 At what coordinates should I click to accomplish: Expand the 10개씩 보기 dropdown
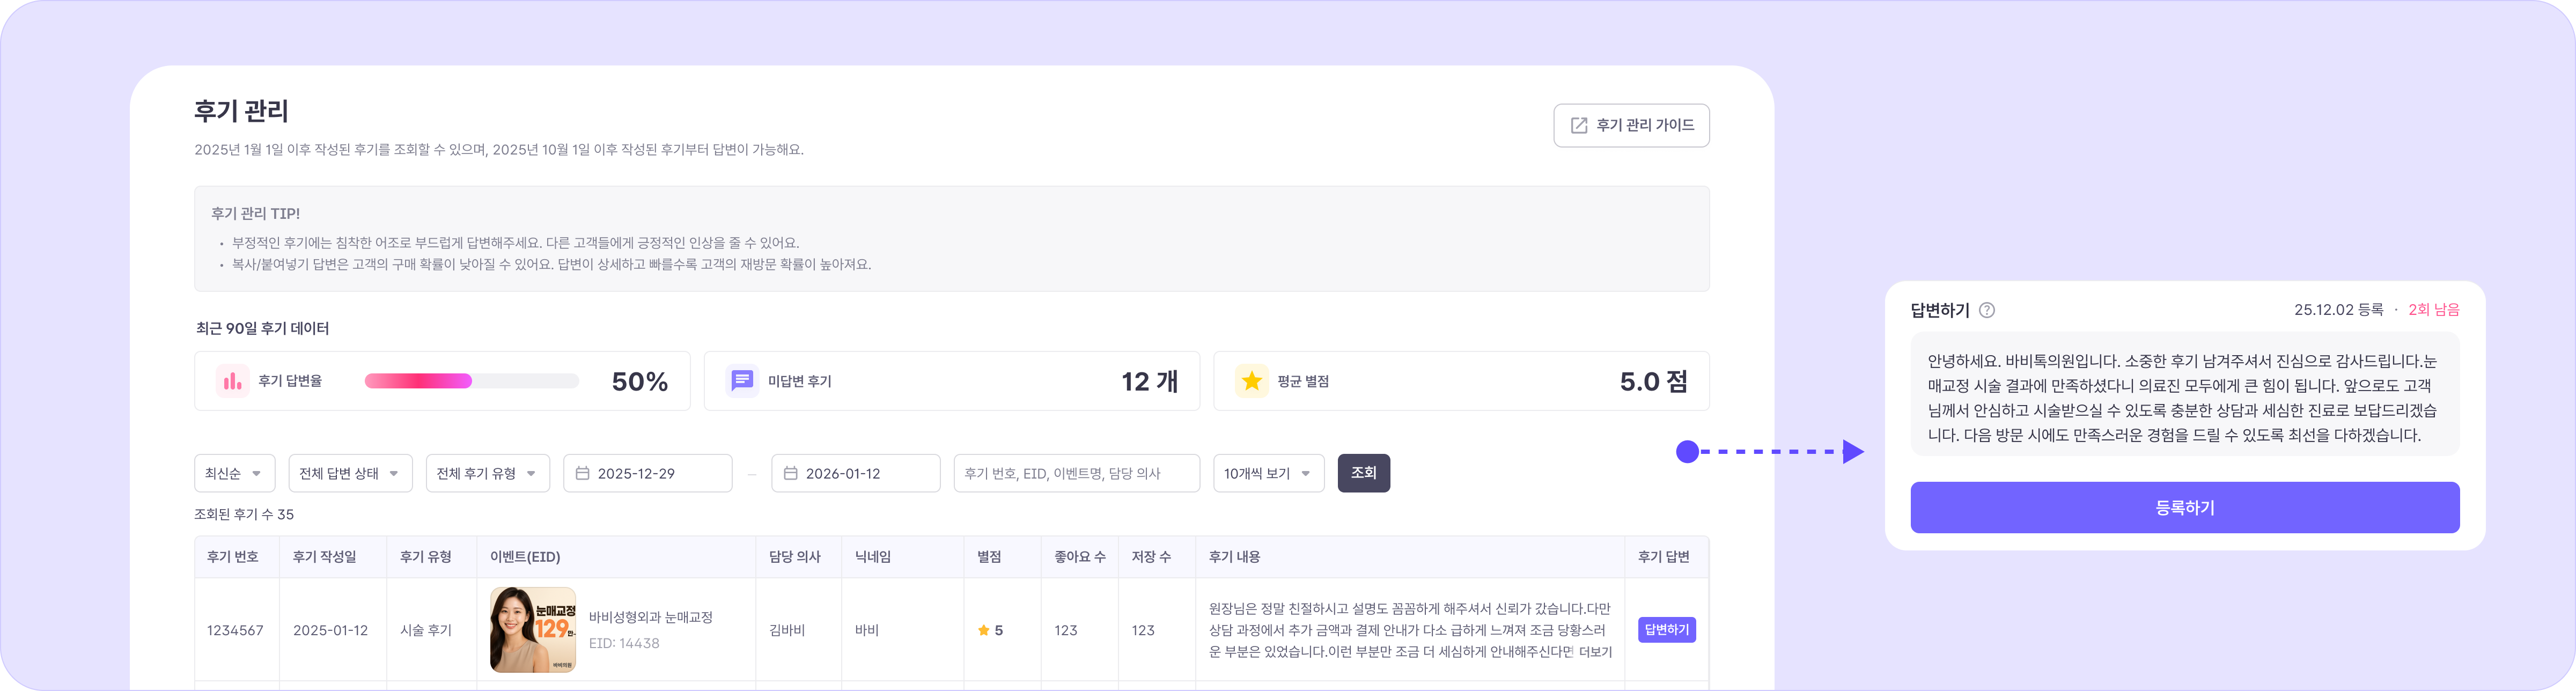coord(1268,473)
